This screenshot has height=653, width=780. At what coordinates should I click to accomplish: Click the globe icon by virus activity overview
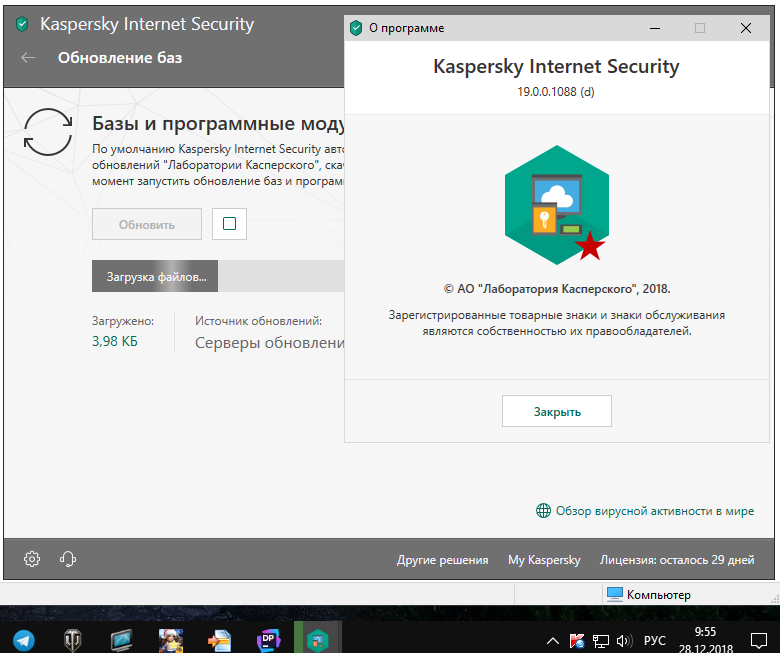coord(543,511)
